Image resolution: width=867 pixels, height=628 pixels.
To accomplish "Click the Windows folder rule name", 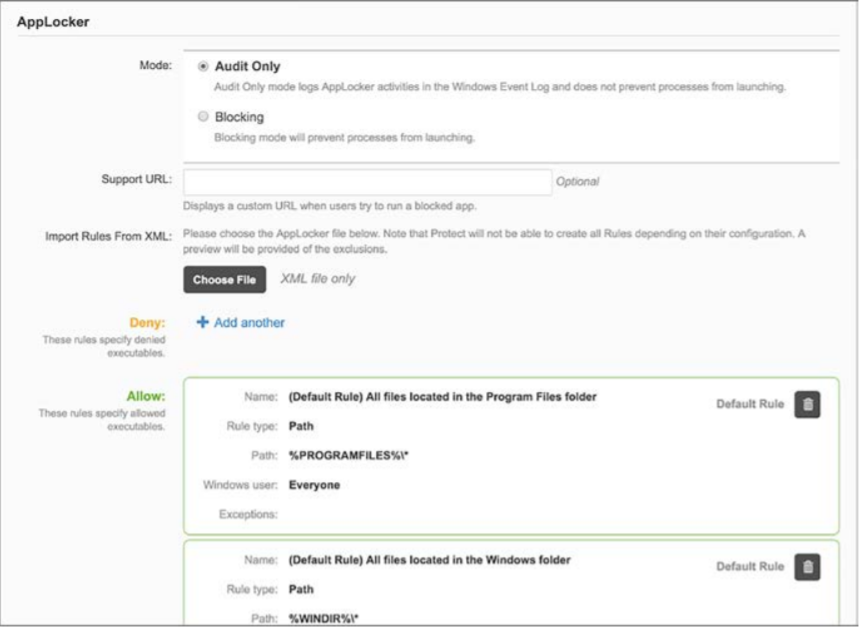I will [429, 560].
